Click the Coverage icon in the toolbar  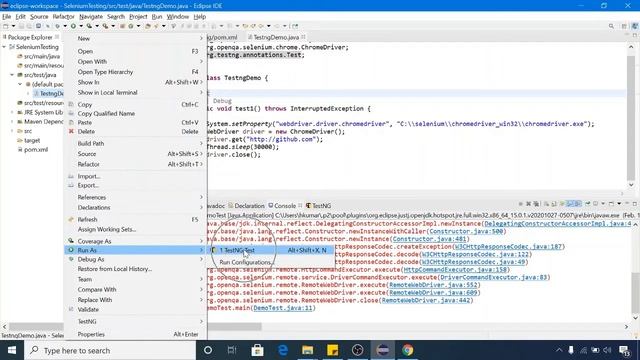click(89, 26)
